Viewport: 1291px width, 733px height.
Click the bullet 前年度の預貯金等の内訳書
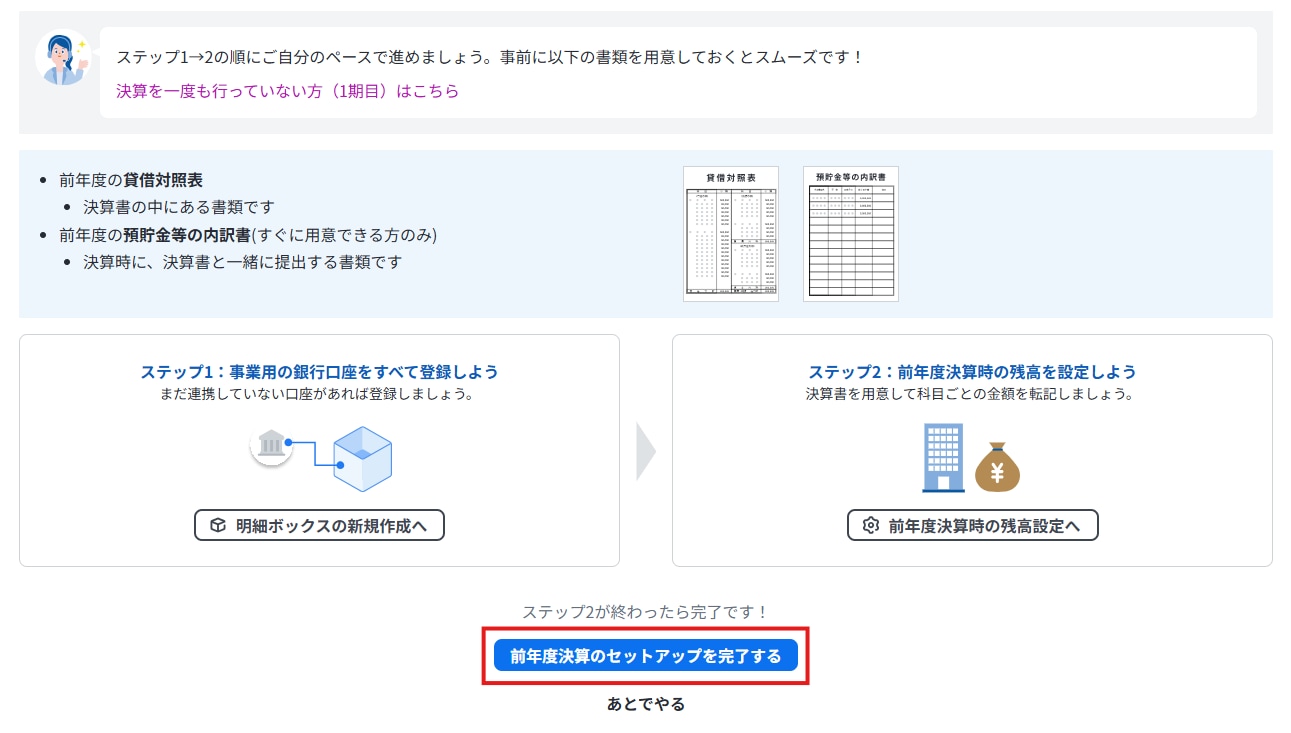pyautogui.click(x=248, y=235)
